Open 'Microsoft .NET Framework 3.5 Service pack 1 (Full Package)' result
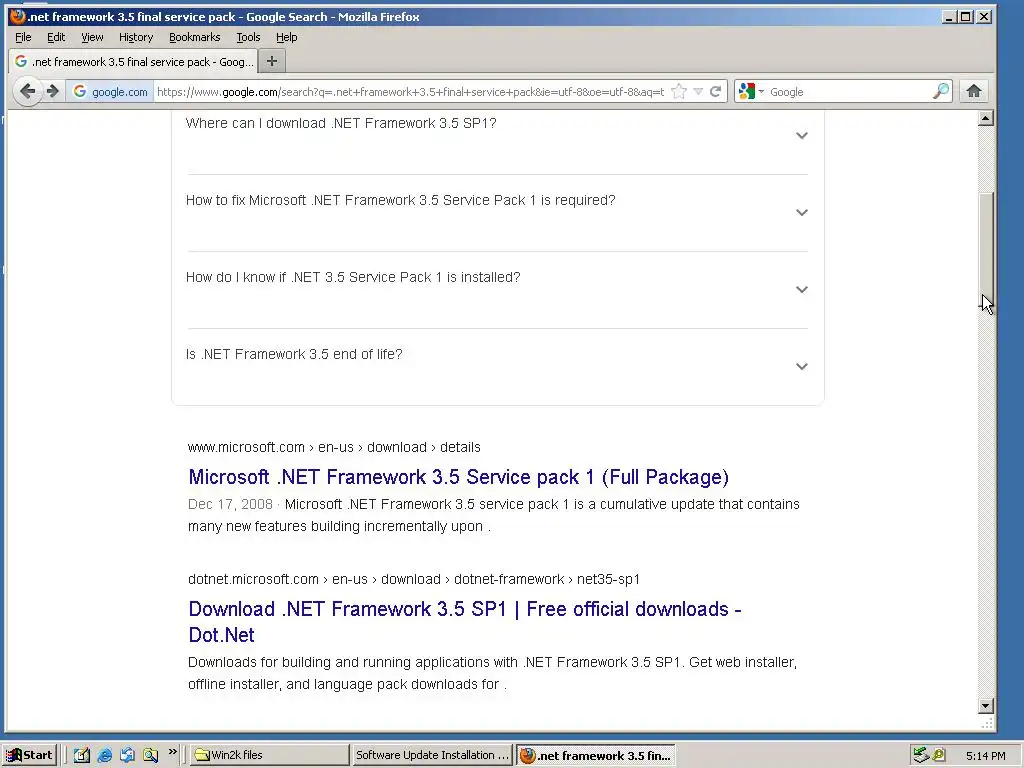 (458, 477)
